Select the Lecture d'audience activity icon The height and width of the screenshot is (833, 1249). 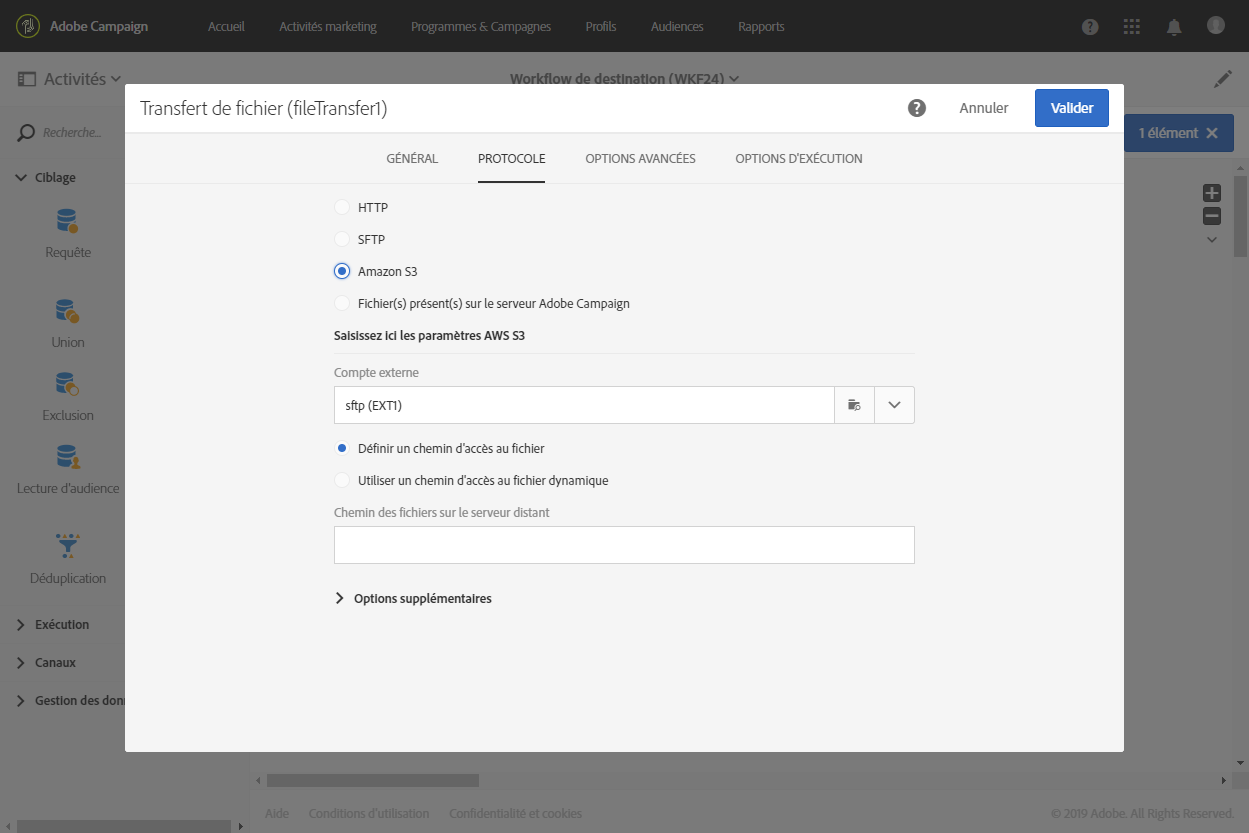coord(68,457)
